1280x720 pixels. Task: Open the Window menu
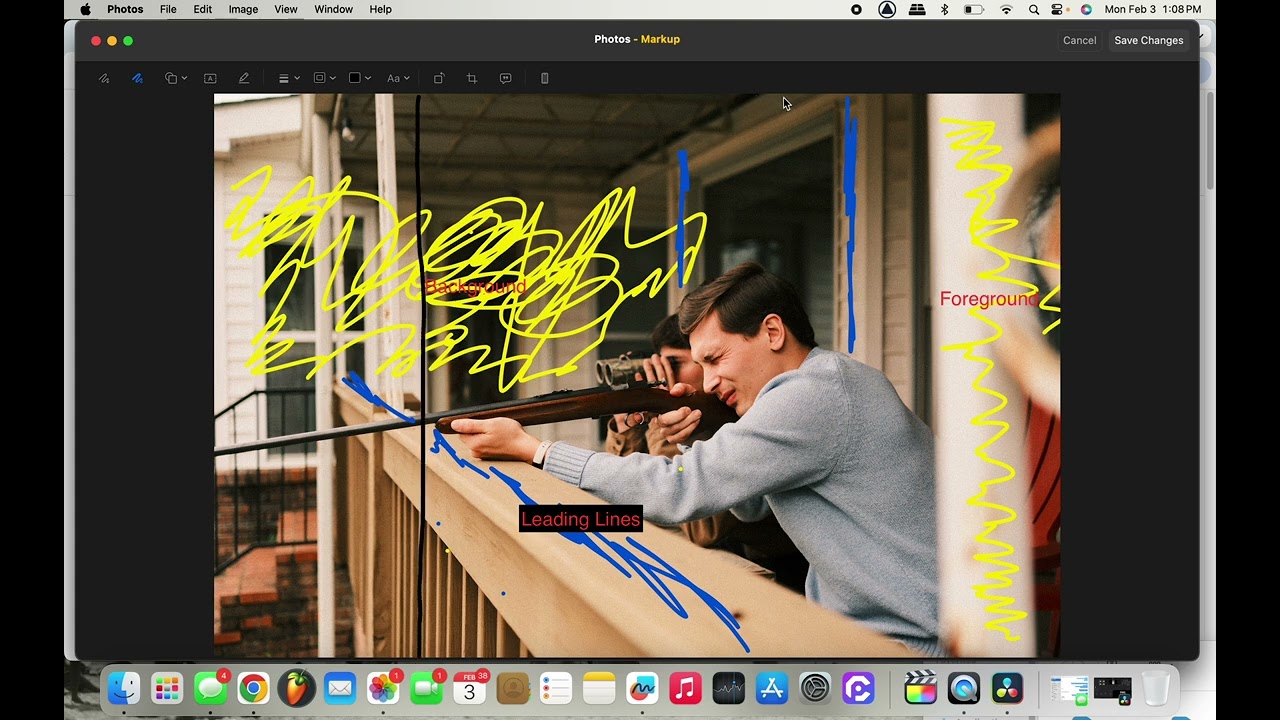333,9
